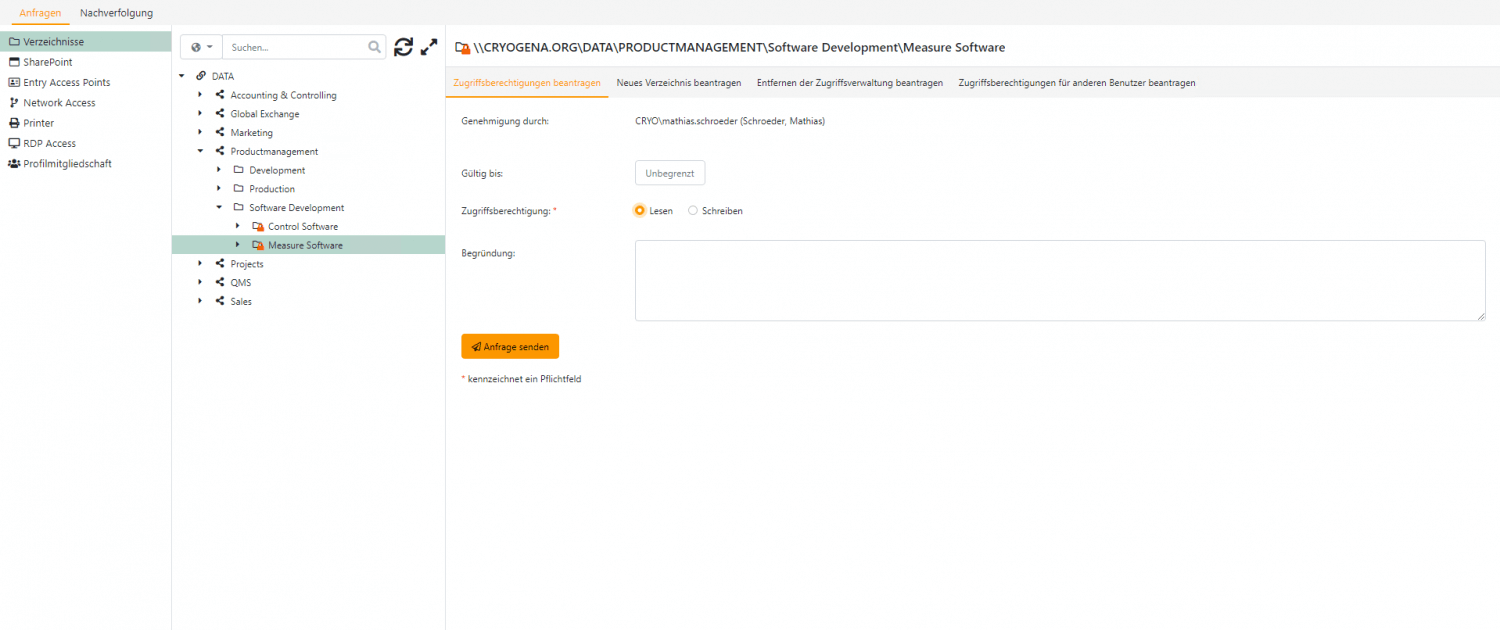This screenshot has width=1500, height=630.
Task: Click the Anfrage senden button
Action: click(x=510, y=347)
